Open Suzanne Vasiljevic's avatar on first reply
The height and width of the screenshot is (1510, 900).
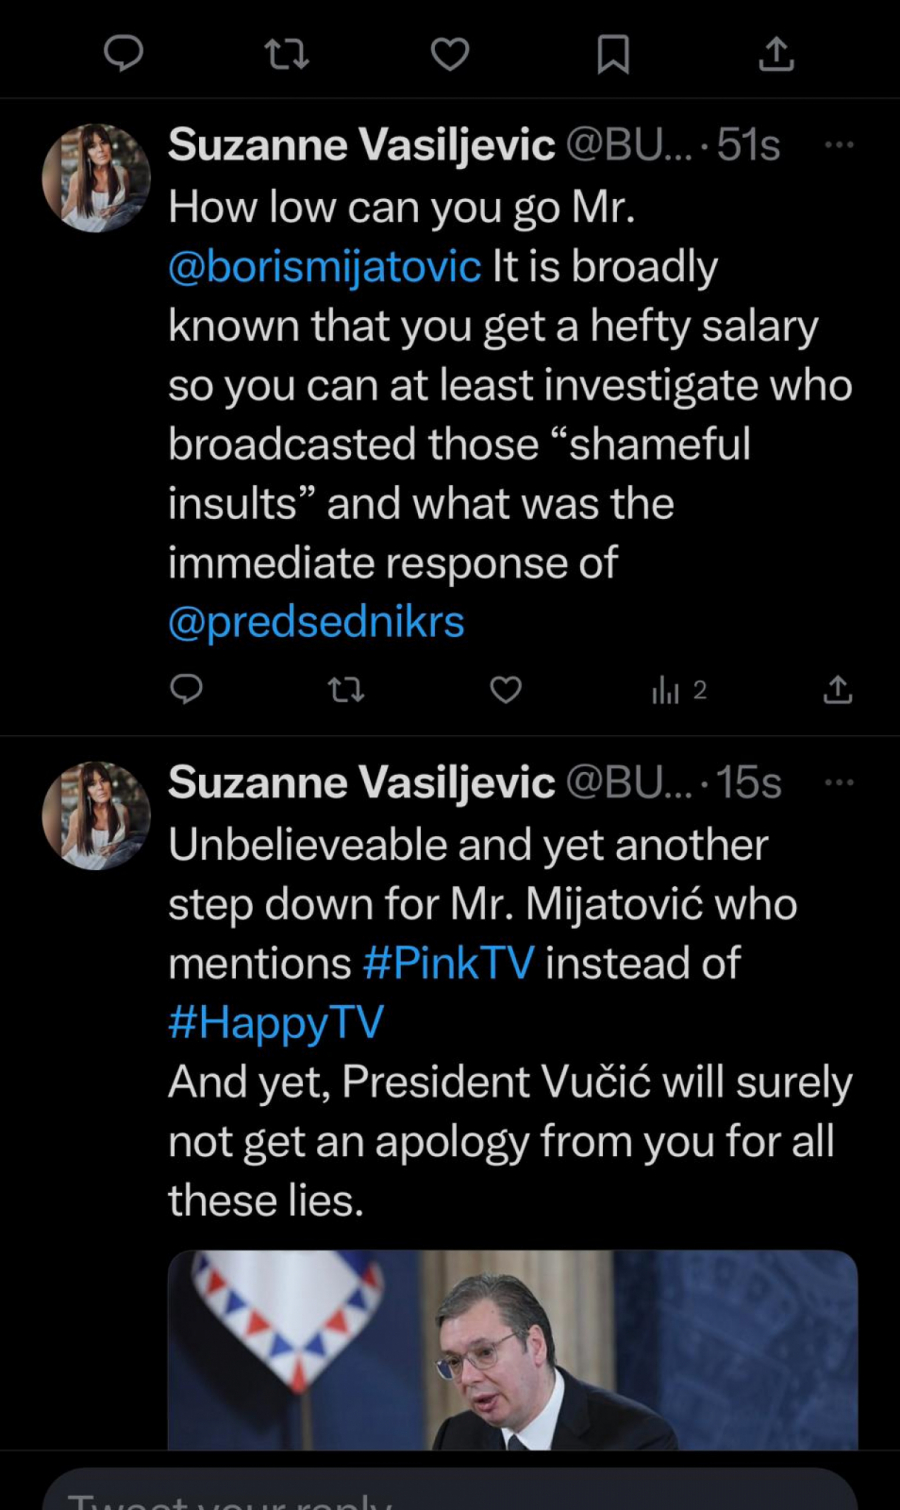96,178
